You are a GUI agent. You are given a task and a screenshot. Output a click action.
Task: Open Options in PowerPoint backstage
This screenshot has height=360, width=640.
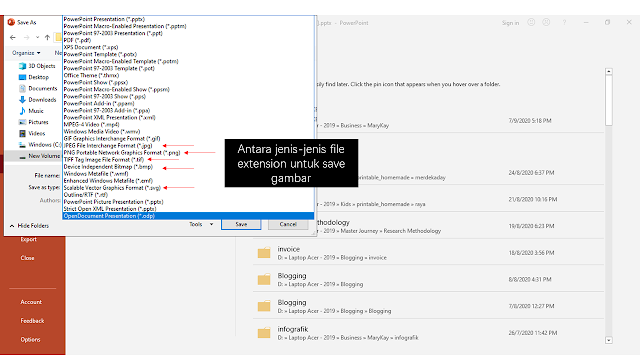[x=30, y=340]
